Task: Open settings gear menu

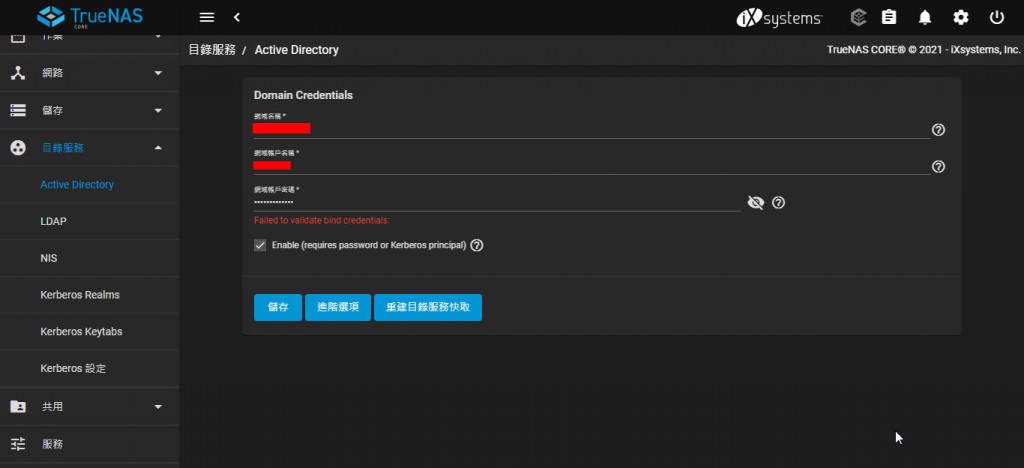Action: click(x=961, y=18)
